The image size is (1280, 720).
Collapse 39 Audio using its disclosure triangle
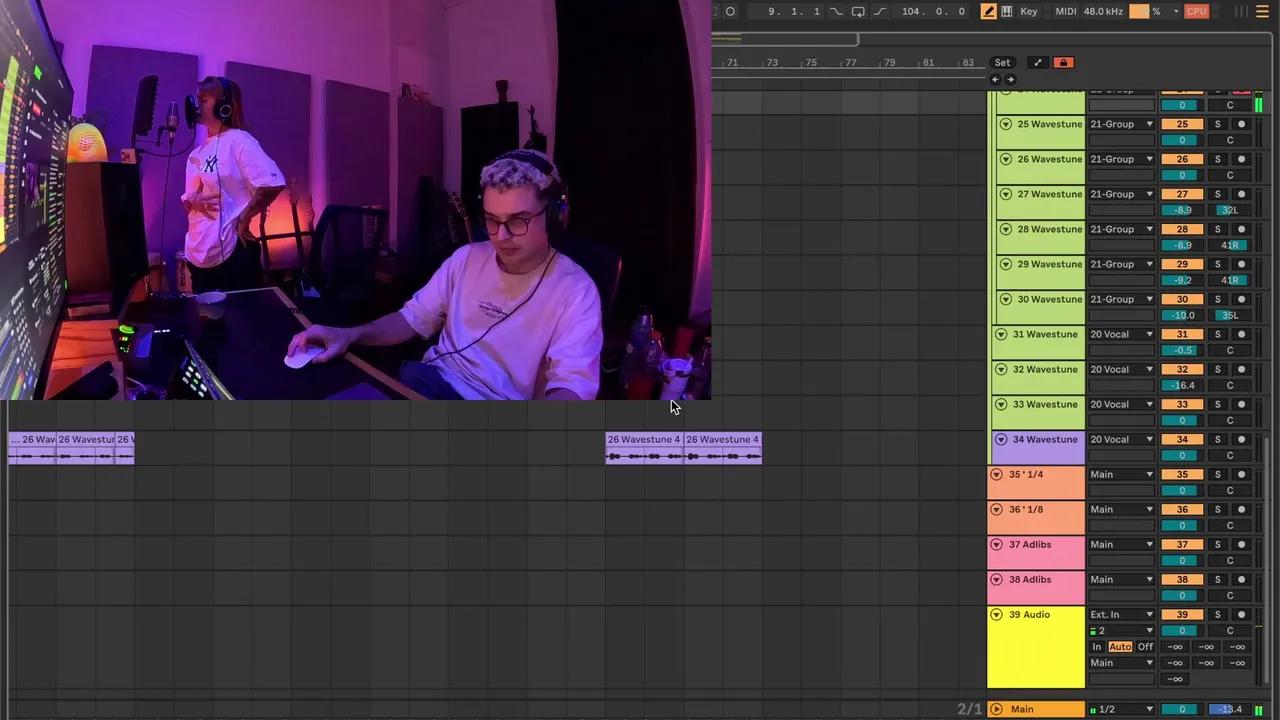[x=997, y=614]
